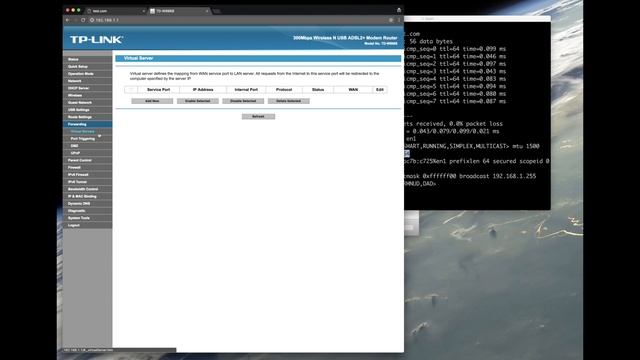Open Guest Network menu item
This screenshot has height=360, width=640.
[x=87, y=102]
